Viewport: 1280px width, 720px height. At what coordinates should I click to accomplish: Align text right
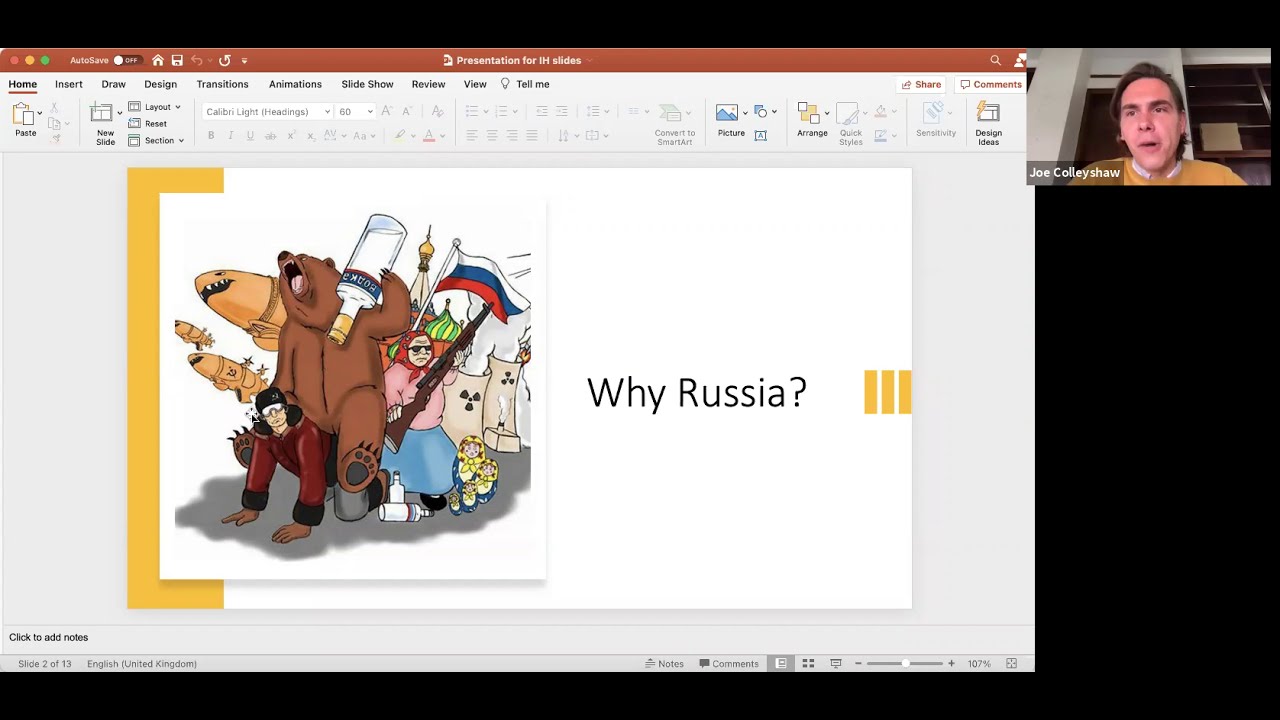point(512,136)
